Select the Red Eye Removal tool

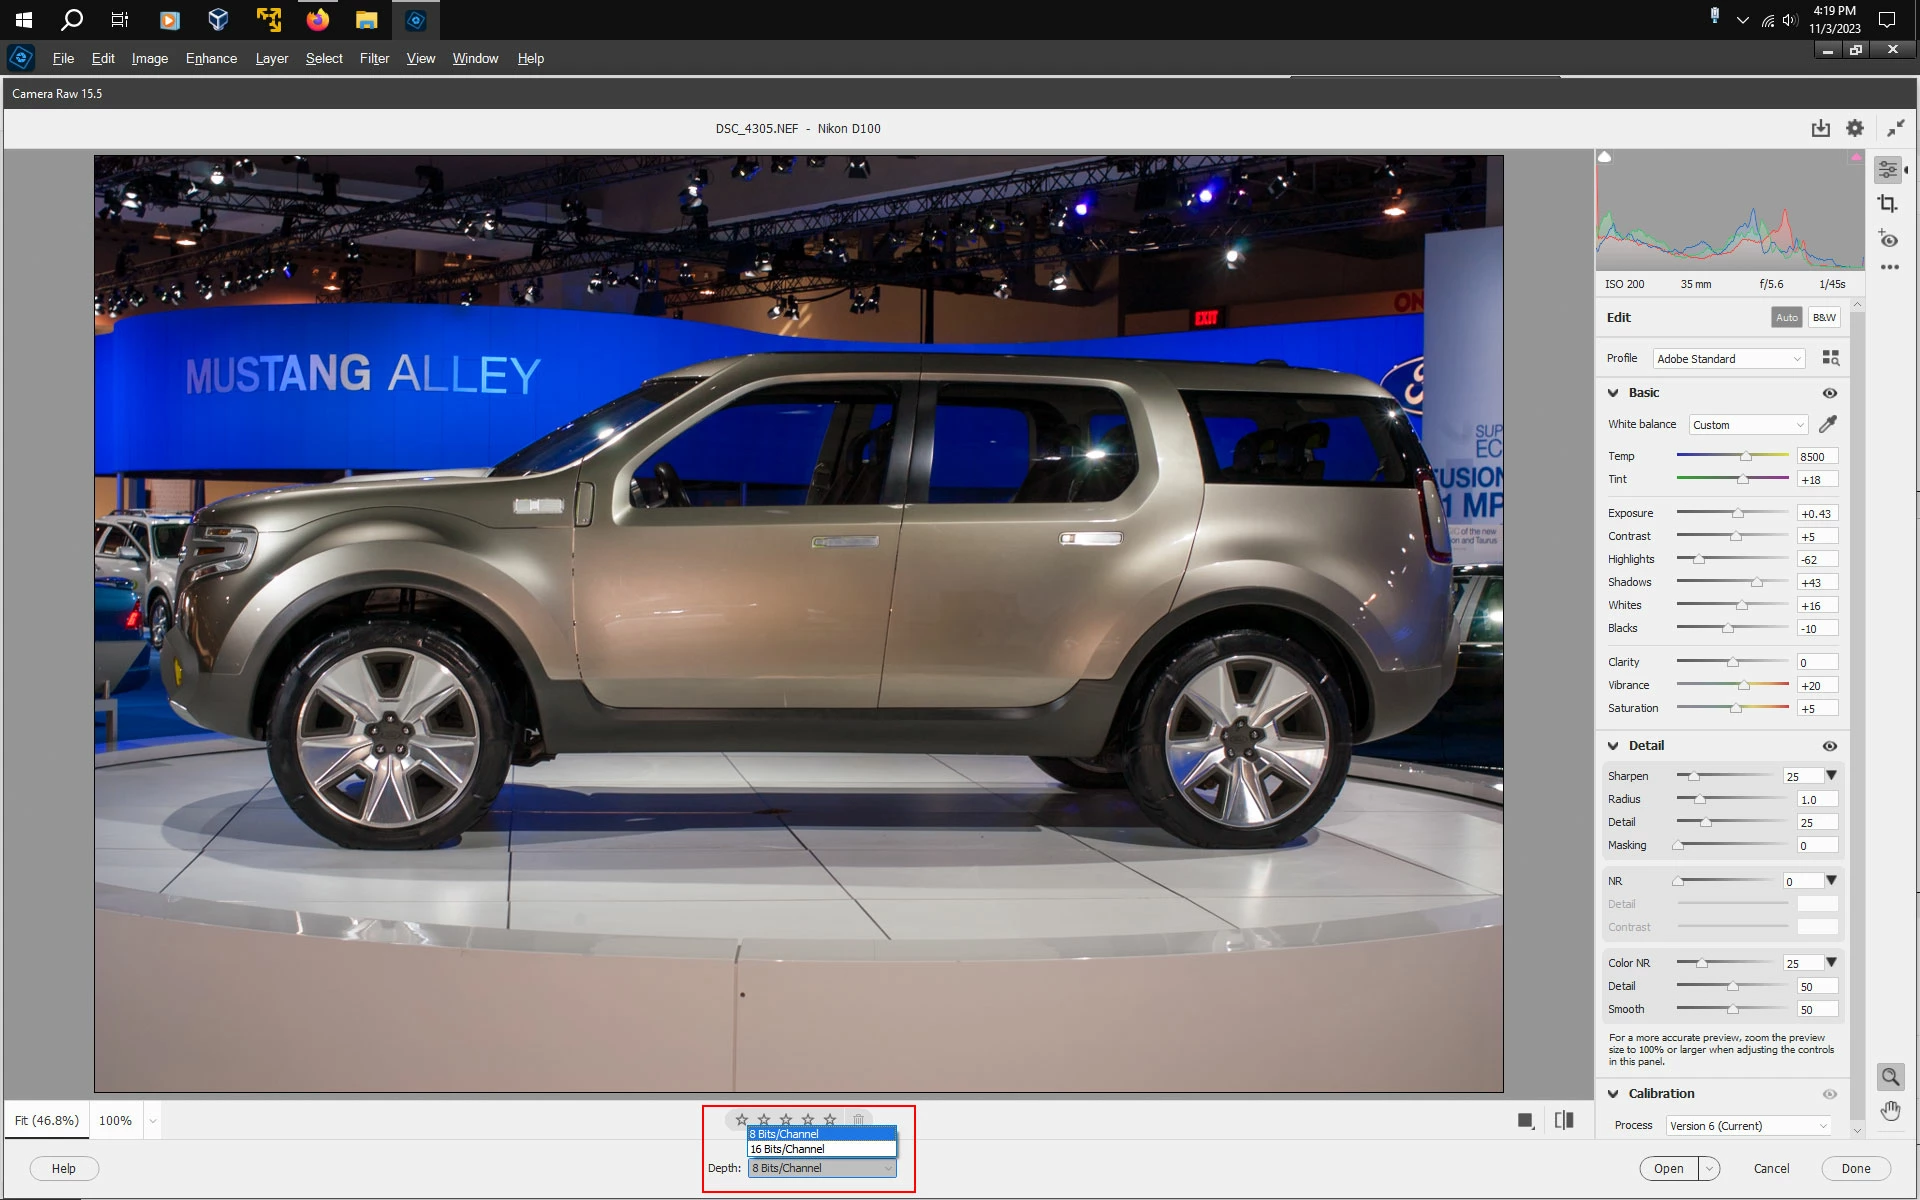[1888, 239]
